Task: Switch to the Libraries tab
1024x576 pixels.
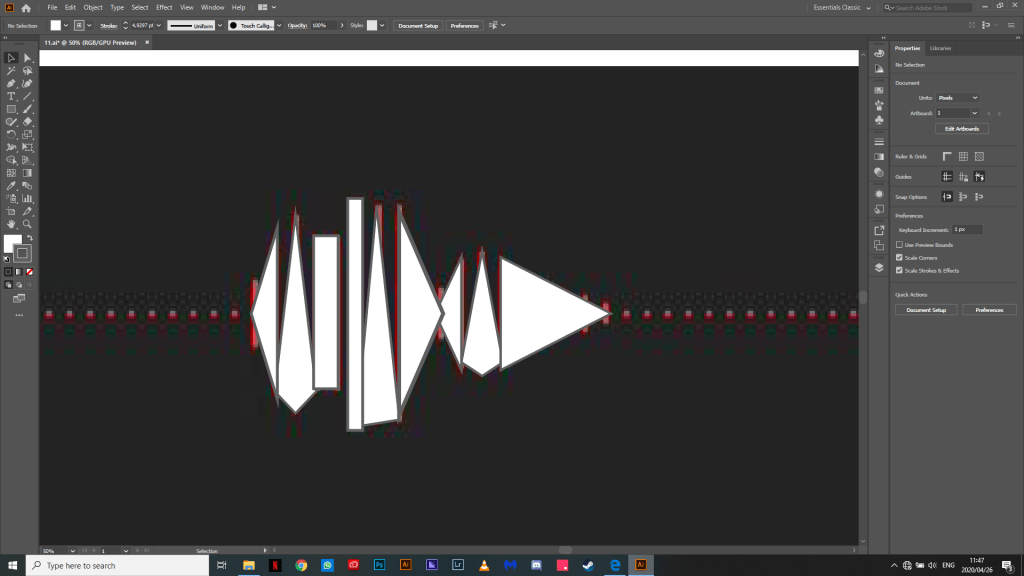Action: tap(940, 48)
